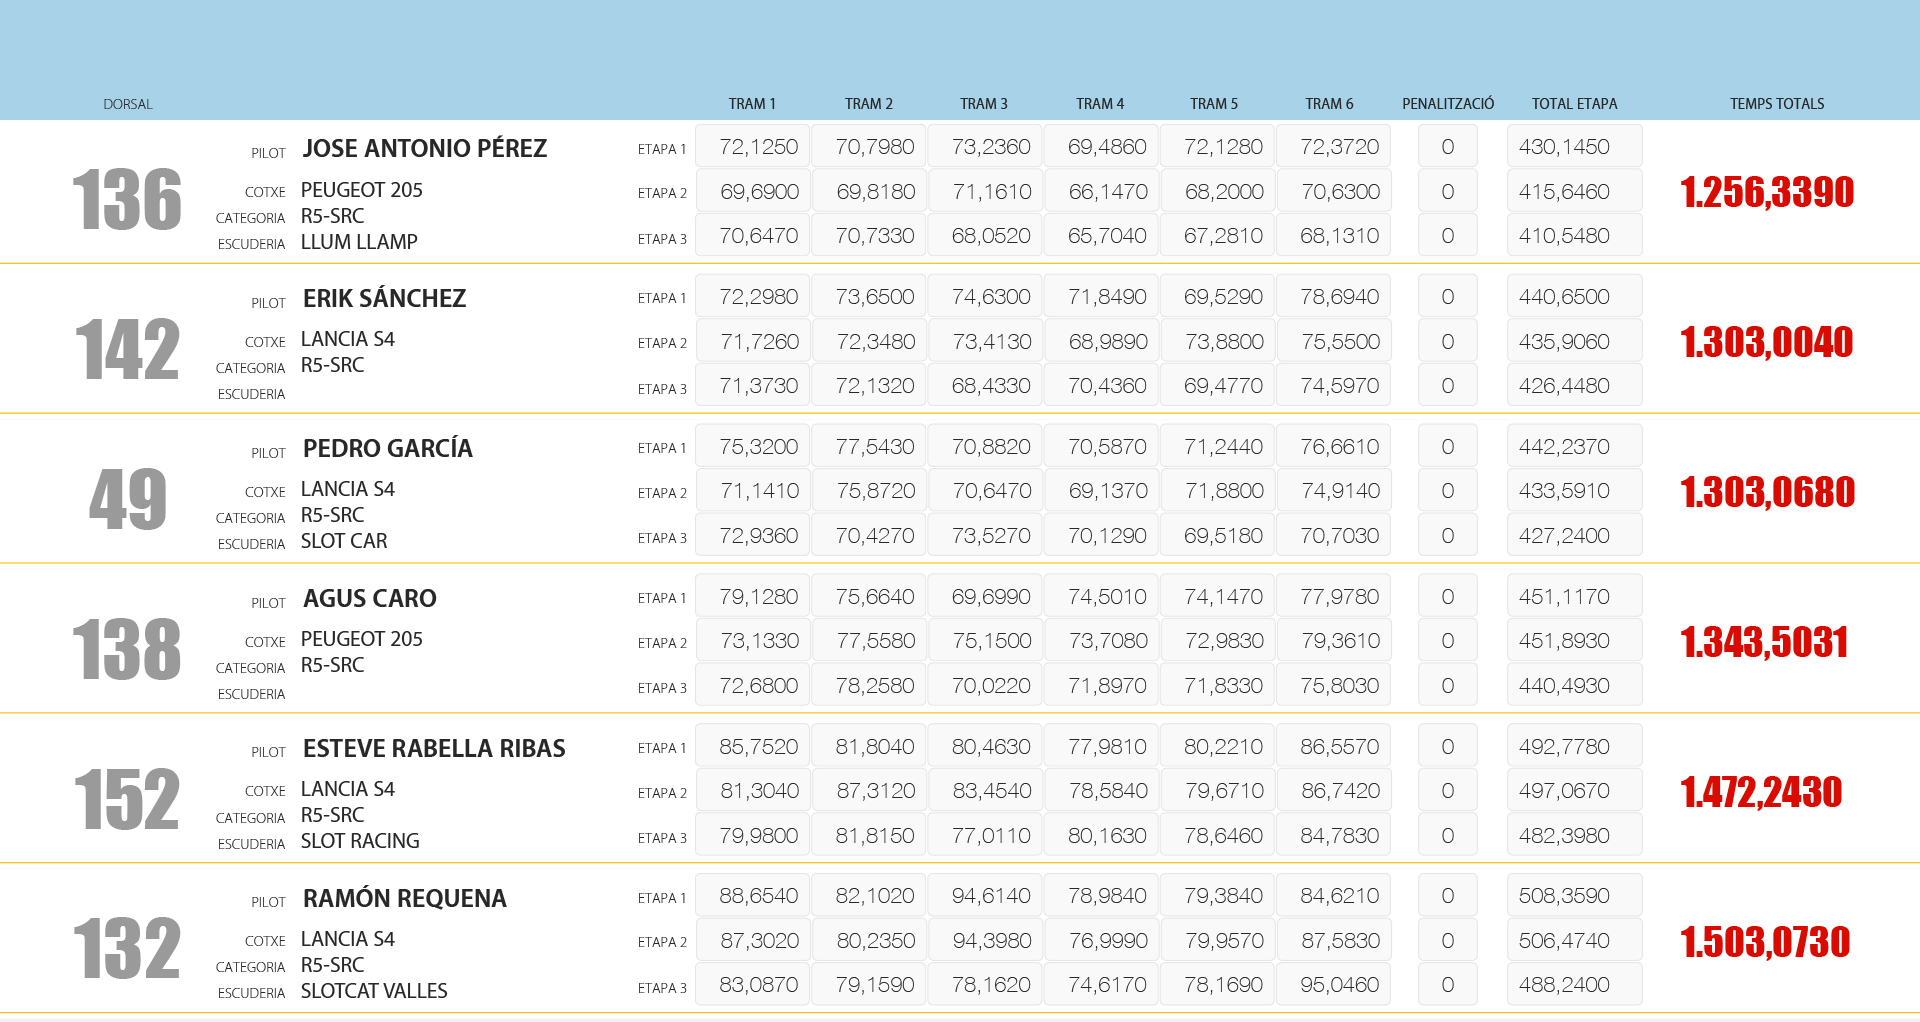1920x1022 pixels.
Task: Click the PENALITZACIÓ column header
Action: 1447,104
